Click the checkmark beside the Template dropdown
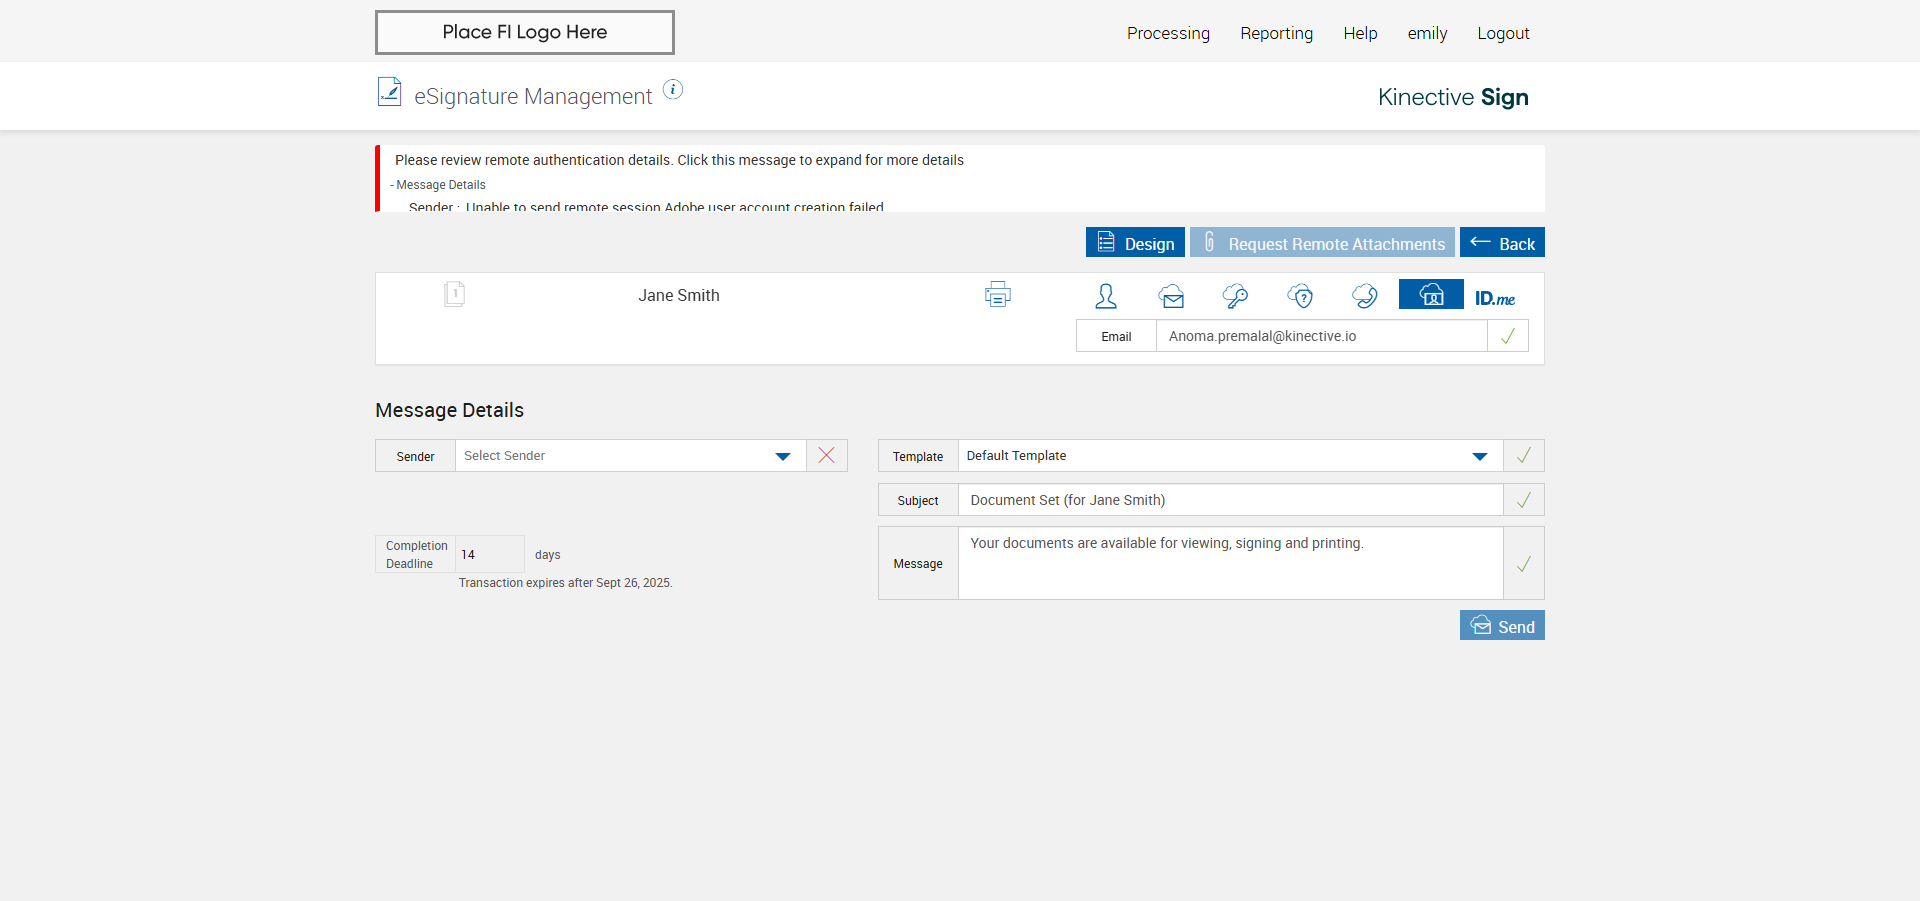This screenshot has height=901, width=1920. [1524, 456]
